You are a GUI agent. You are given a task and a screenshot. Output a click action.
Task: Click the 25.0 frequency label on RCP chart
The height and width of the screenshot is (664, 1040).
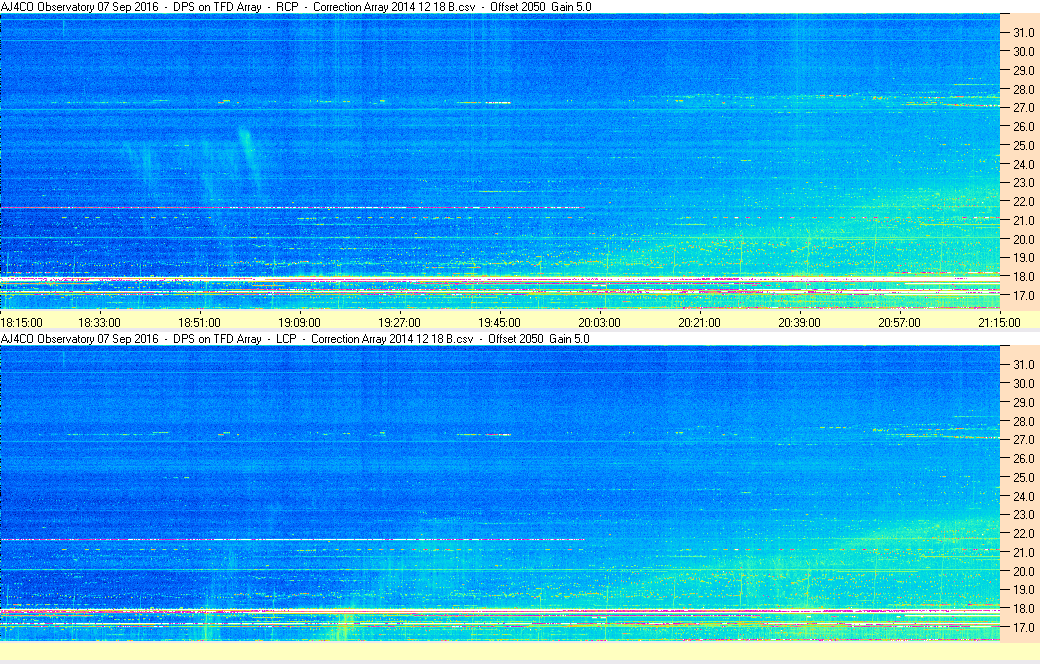(1023, 145)
